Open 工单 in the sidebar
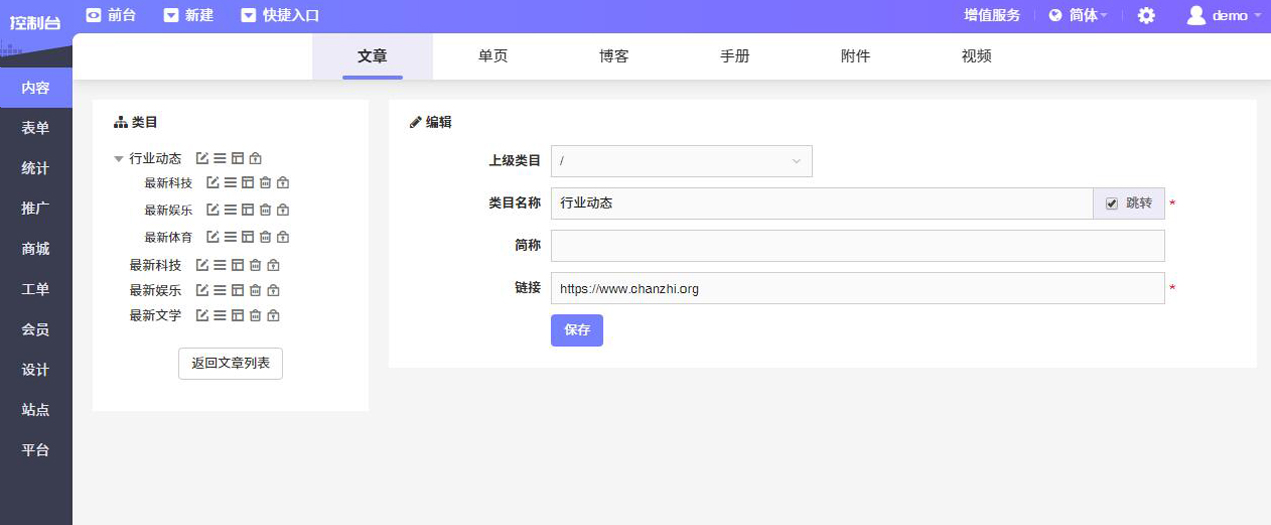The image size is (1271, 525). point(36,289)
